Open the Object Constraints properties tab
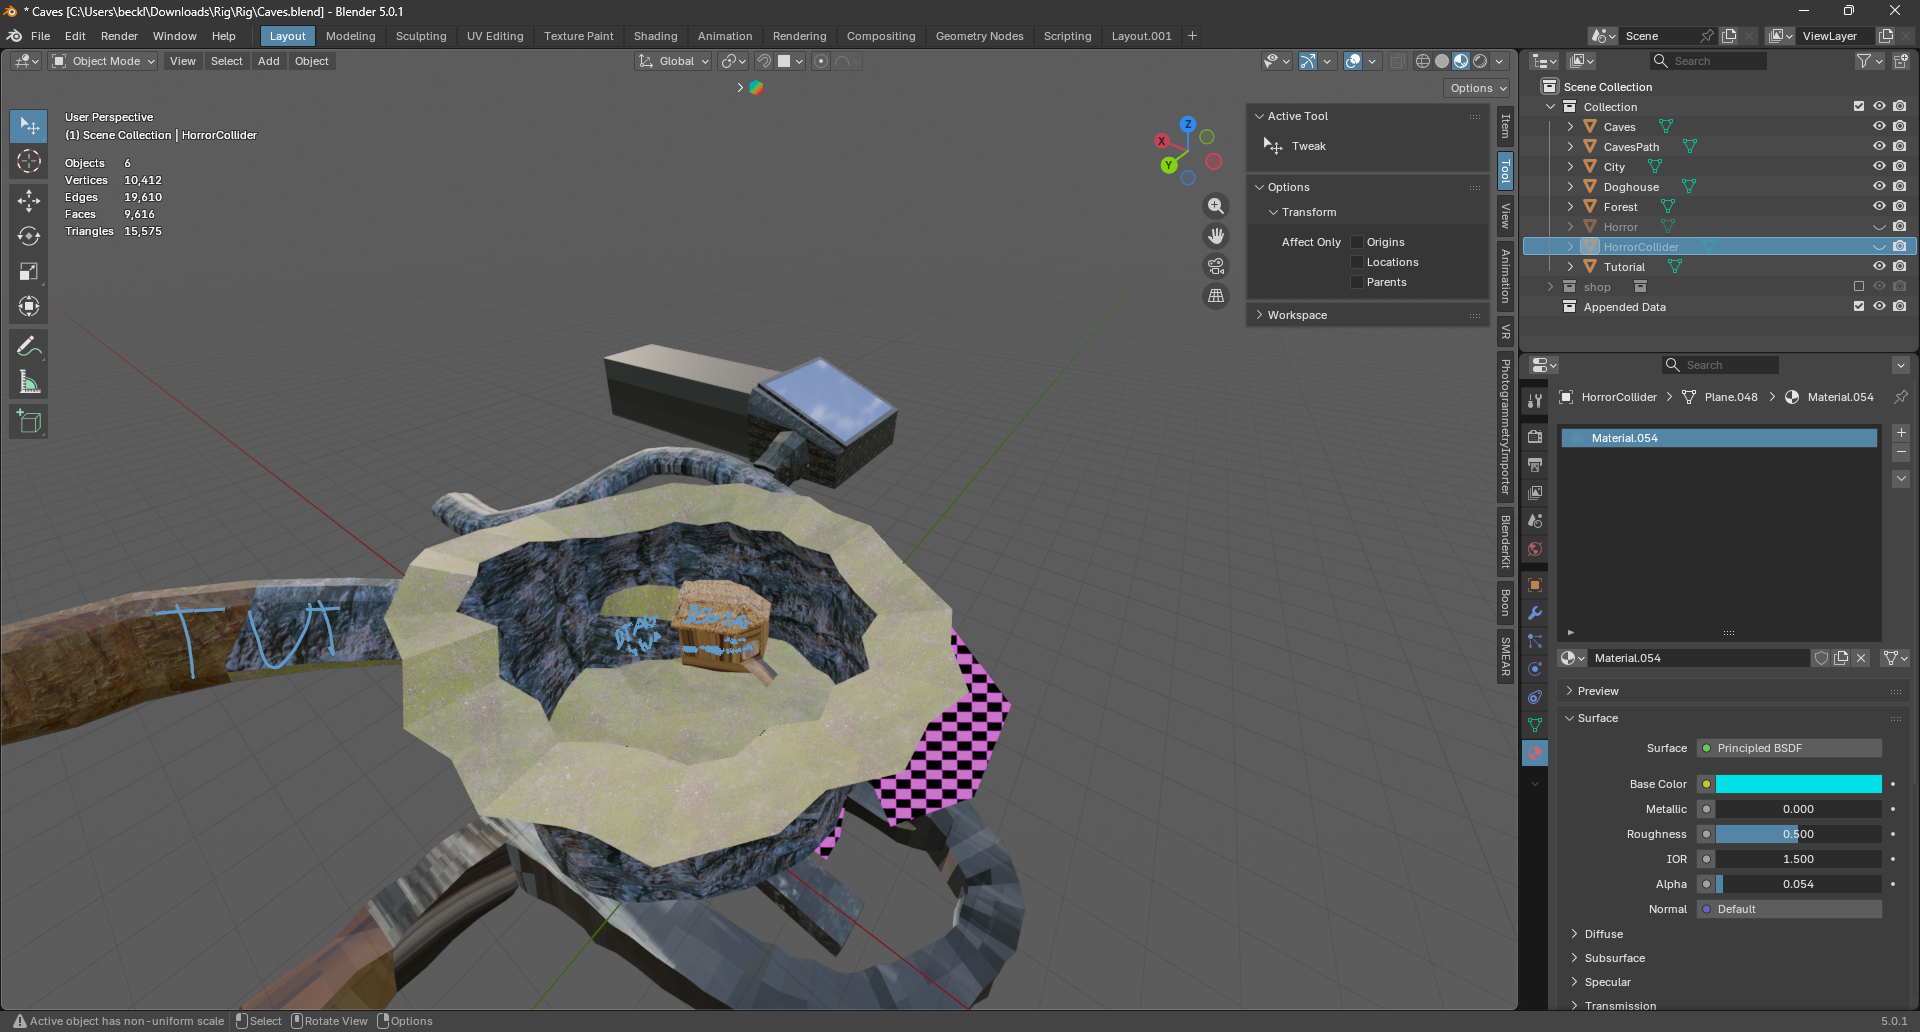Screen dimensions: 1920x1032 tap(1535, 697)
